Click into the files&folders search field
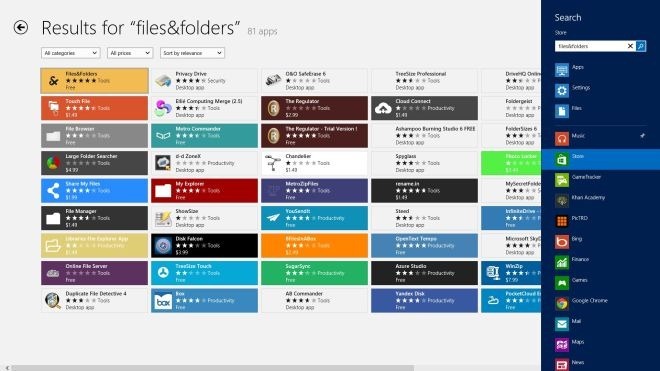This screenshot has width=660, height=371. [x=591, y=46]
